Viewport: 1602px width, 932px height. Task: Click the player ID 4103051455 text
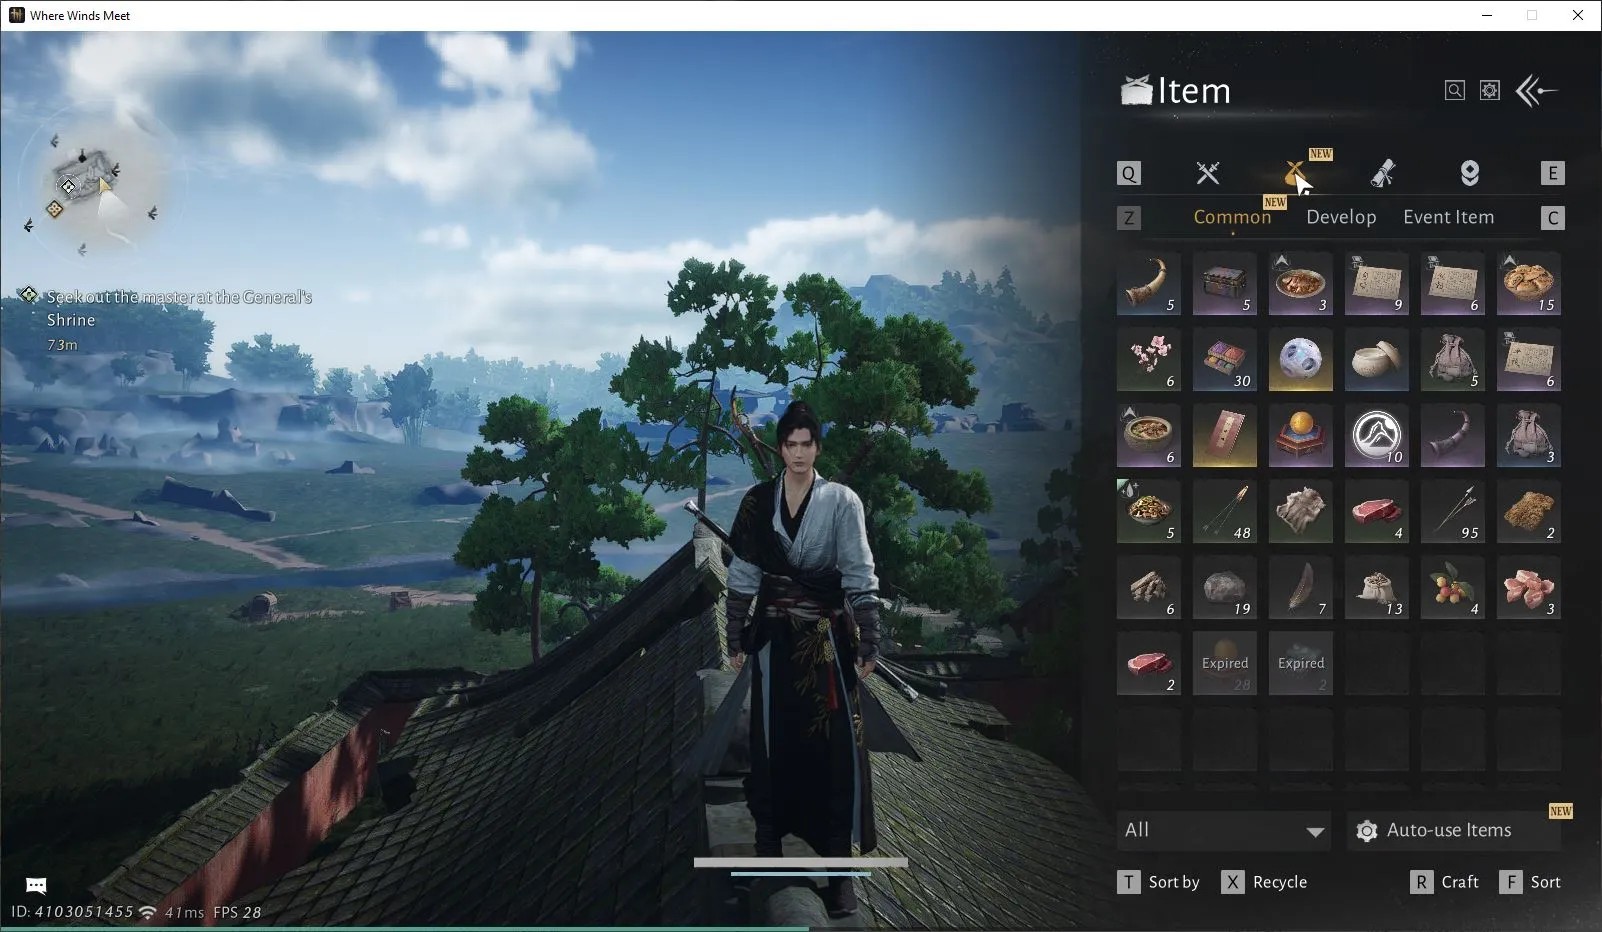pos(72,912)
